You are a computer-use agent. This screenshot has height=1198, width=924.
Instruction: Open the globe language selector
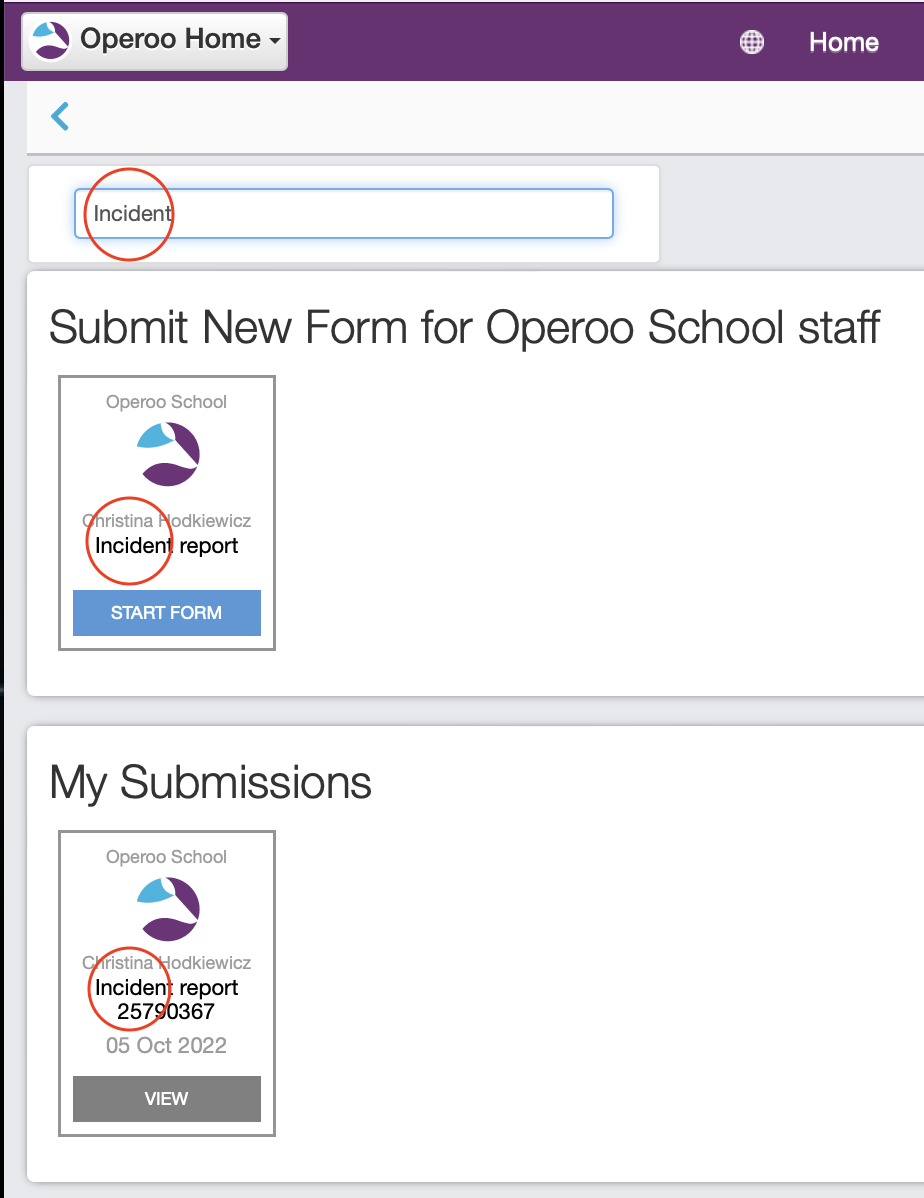pos(752,42)
